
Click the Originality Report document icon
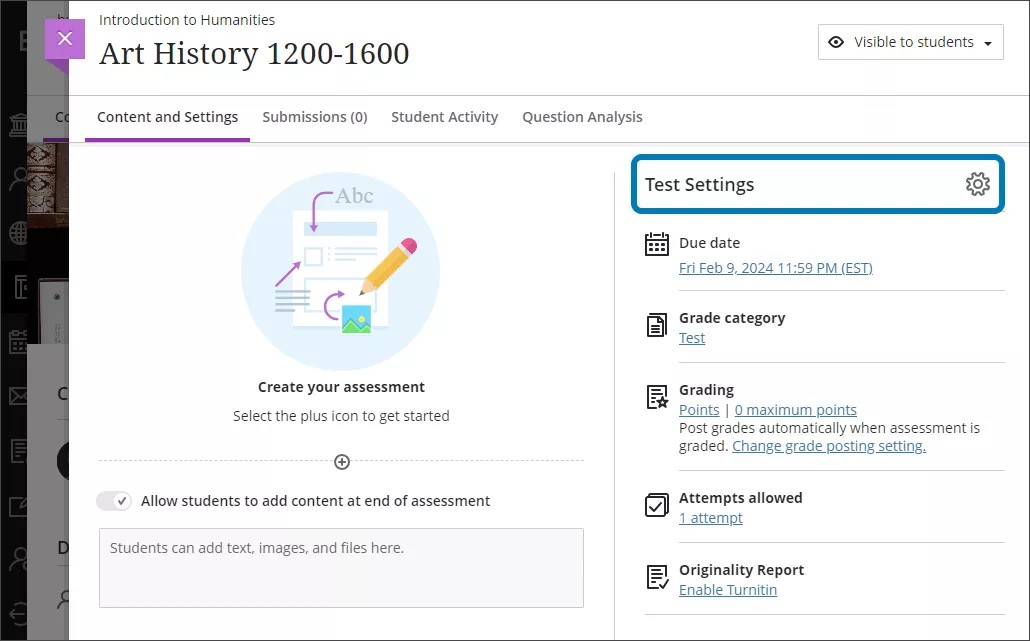(656, 578)
